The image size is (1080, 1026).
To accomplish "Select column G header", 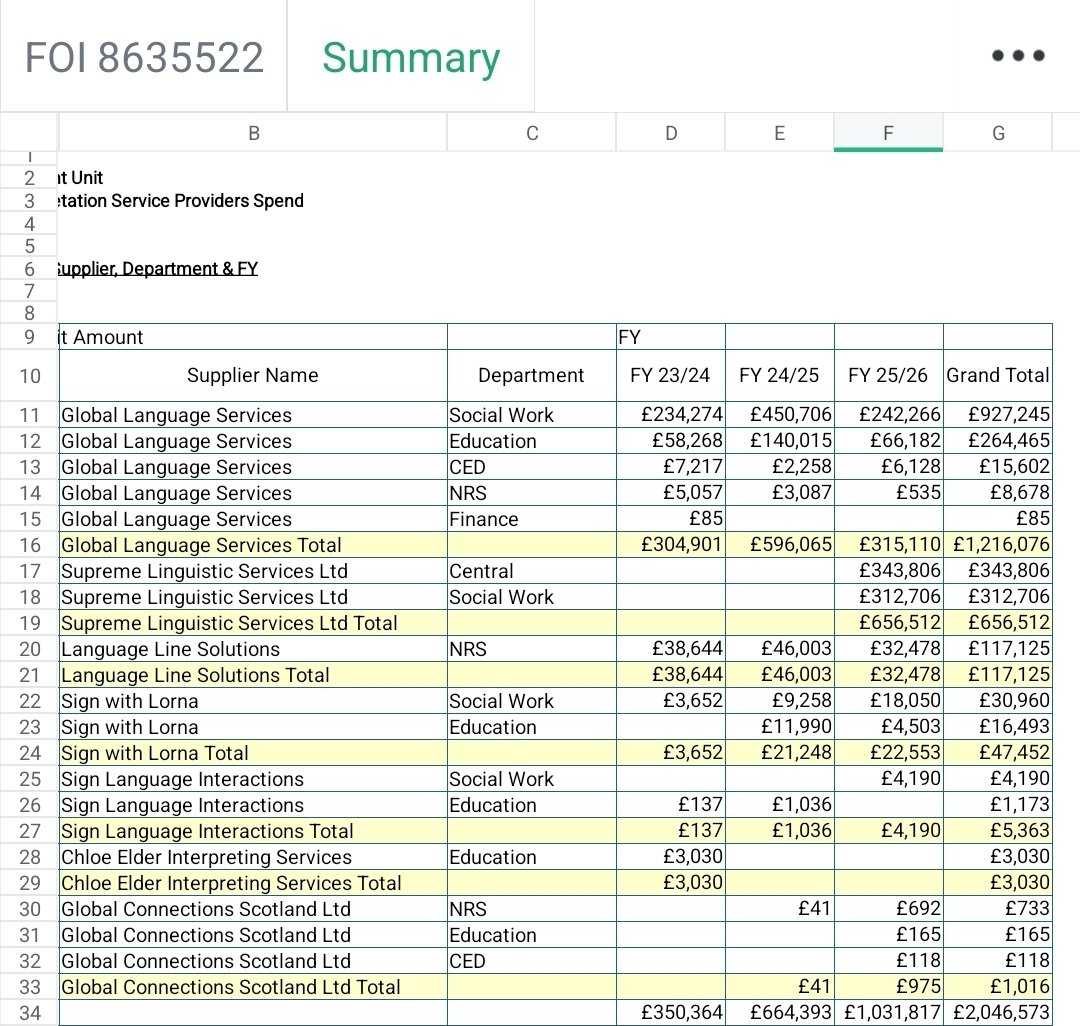I will 998,133.
